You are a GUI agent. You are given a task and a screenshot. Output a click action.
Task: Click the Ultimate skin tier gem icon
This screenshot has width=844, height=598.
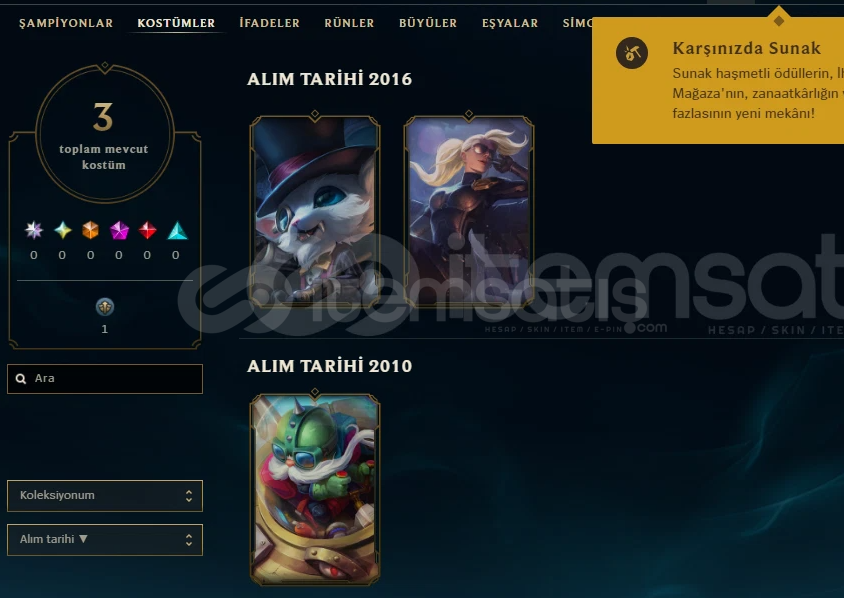[34, 230]
